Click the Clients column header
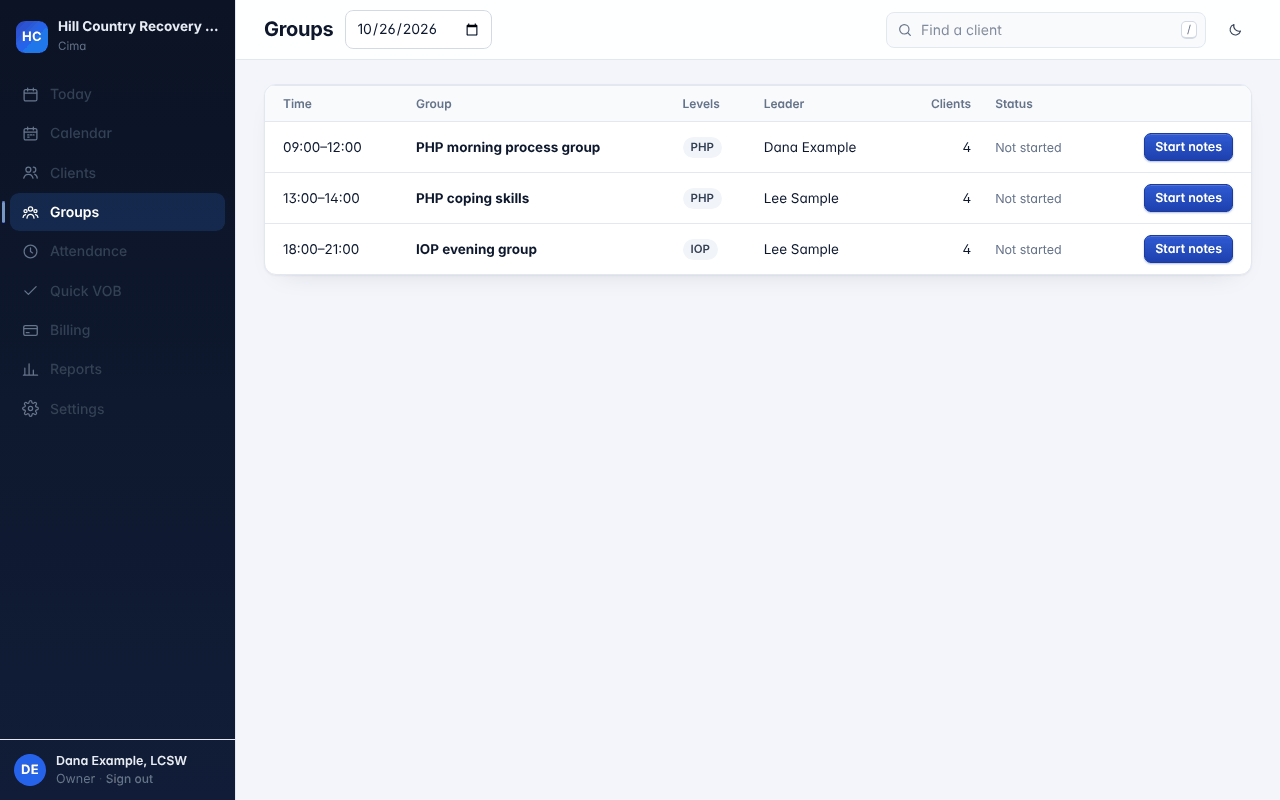Viewport: 1280px width, 800px height. 951,104
